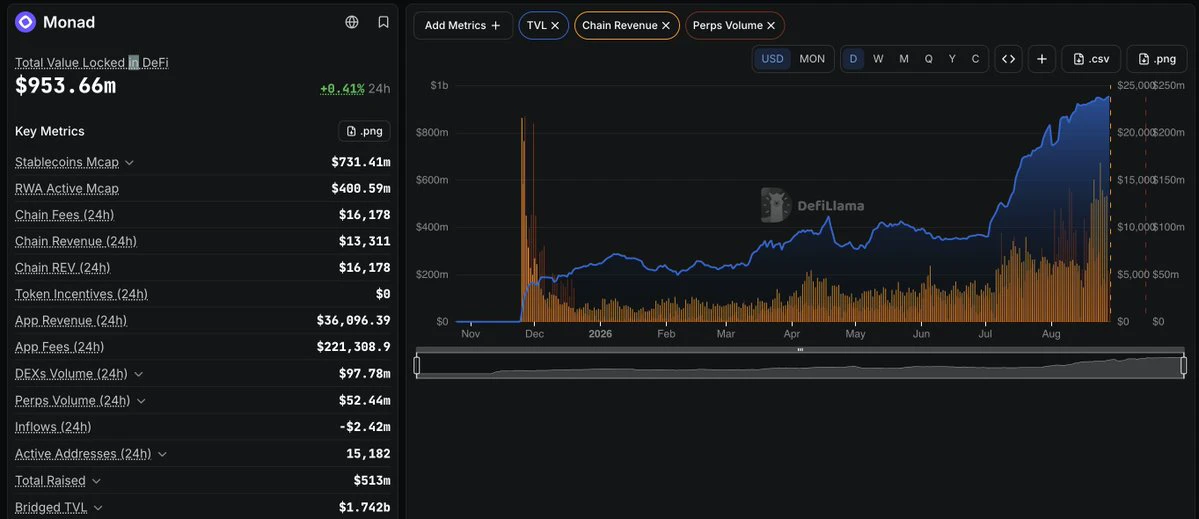
Task: Click the Key Metrics heading
Action: coord(50,131)
